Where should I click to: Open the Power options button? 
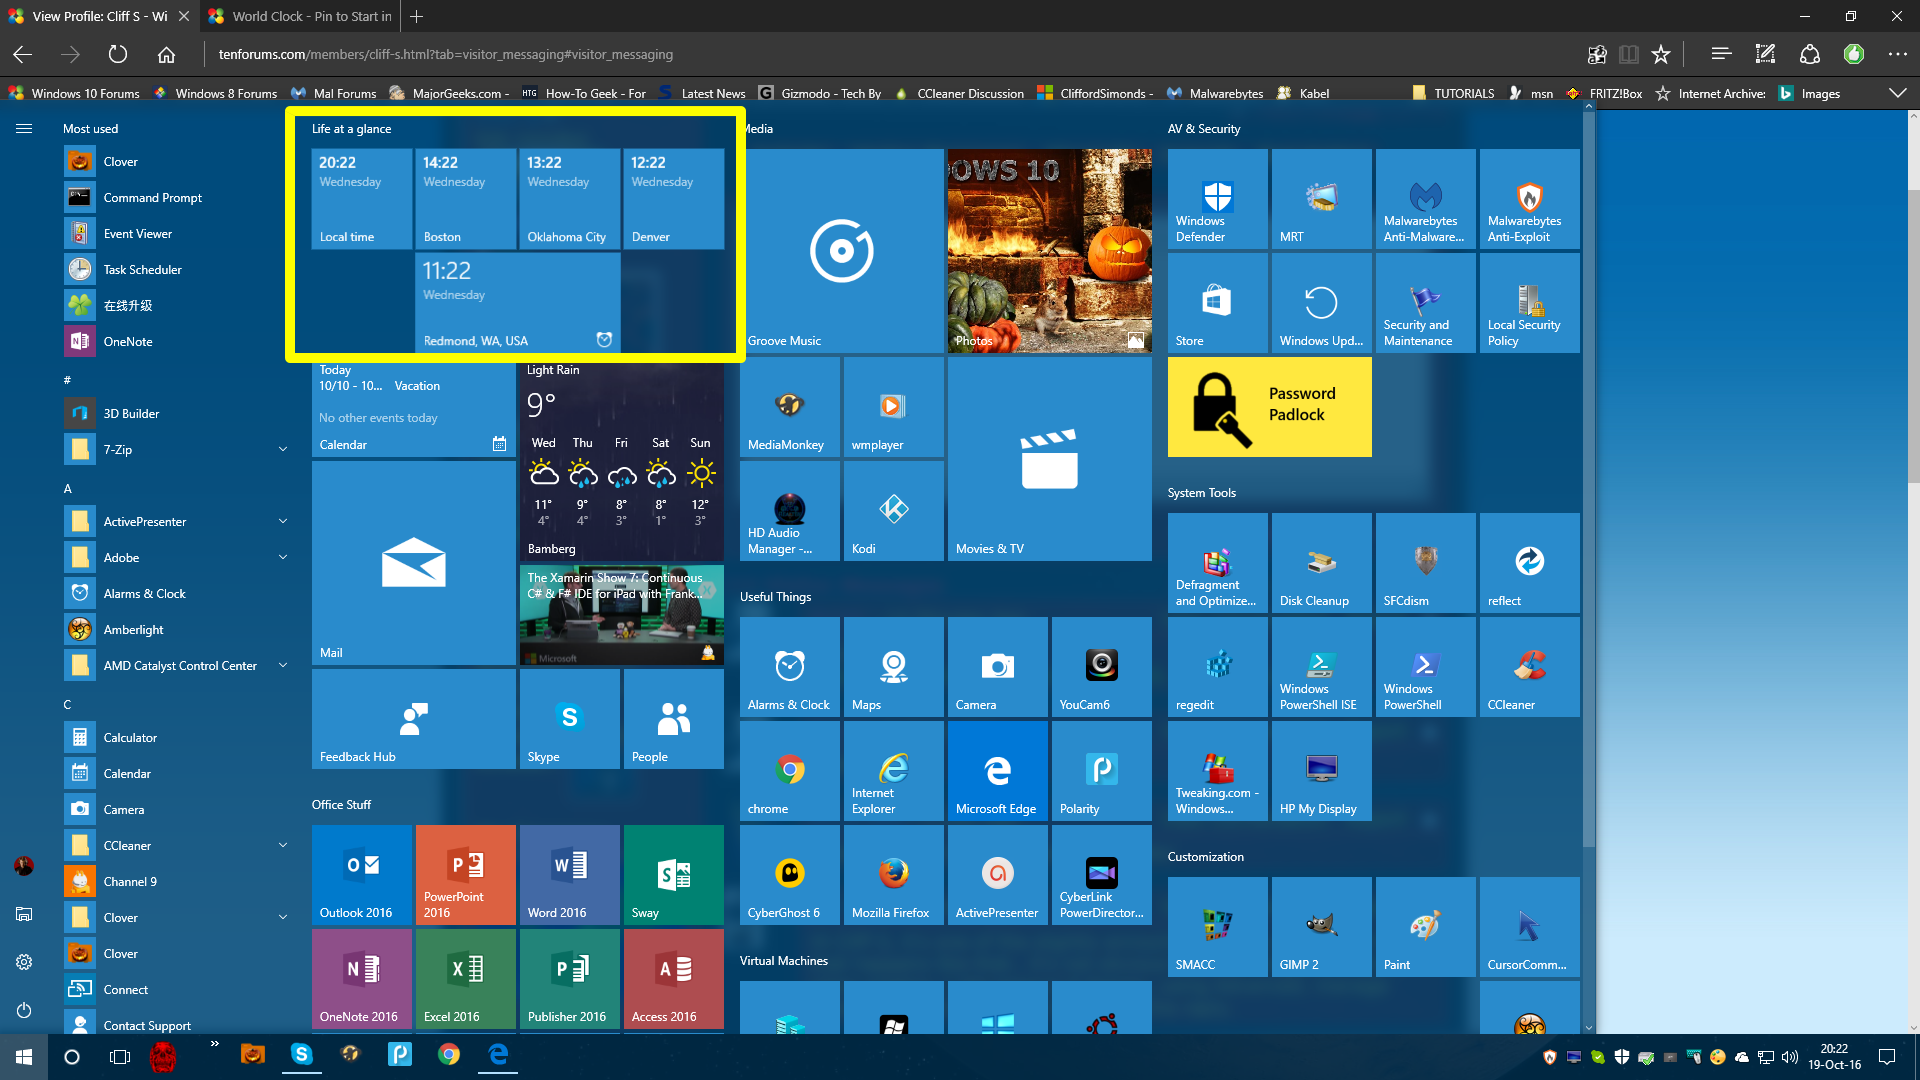pyautogui.click(x=24, y=1010)
